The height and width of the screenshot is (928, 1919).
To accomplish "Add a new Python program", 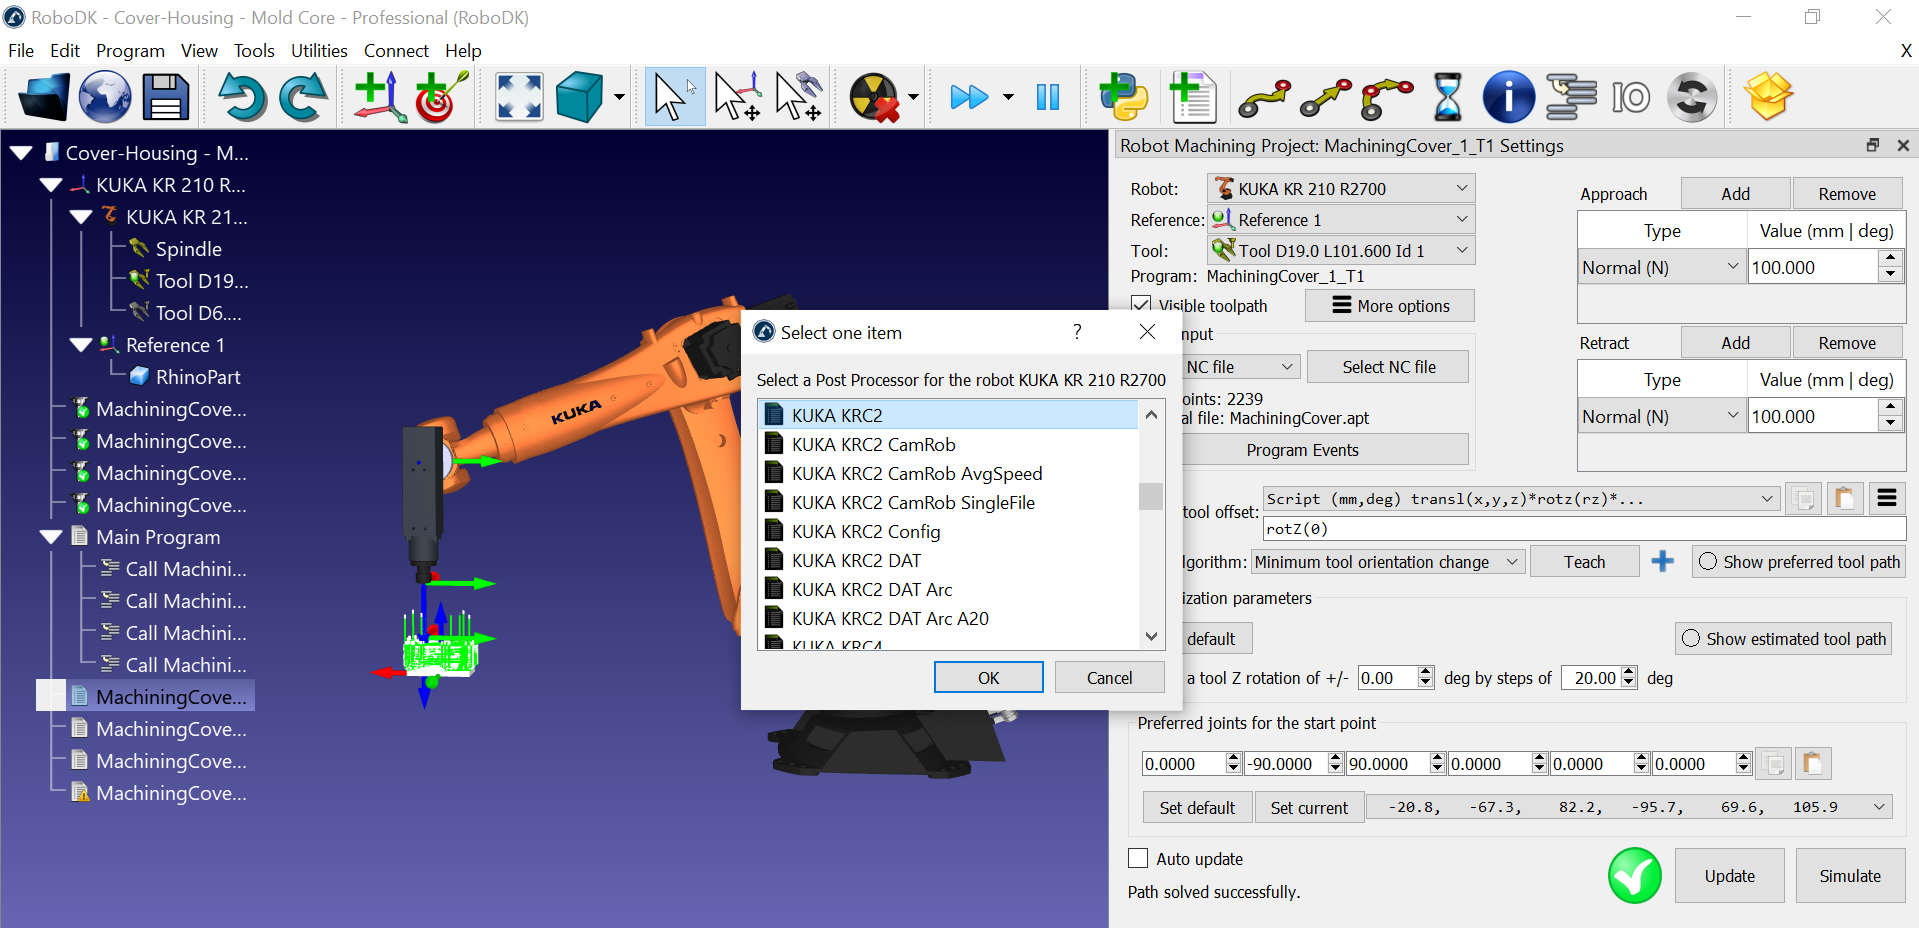I will click(1123, 97).
